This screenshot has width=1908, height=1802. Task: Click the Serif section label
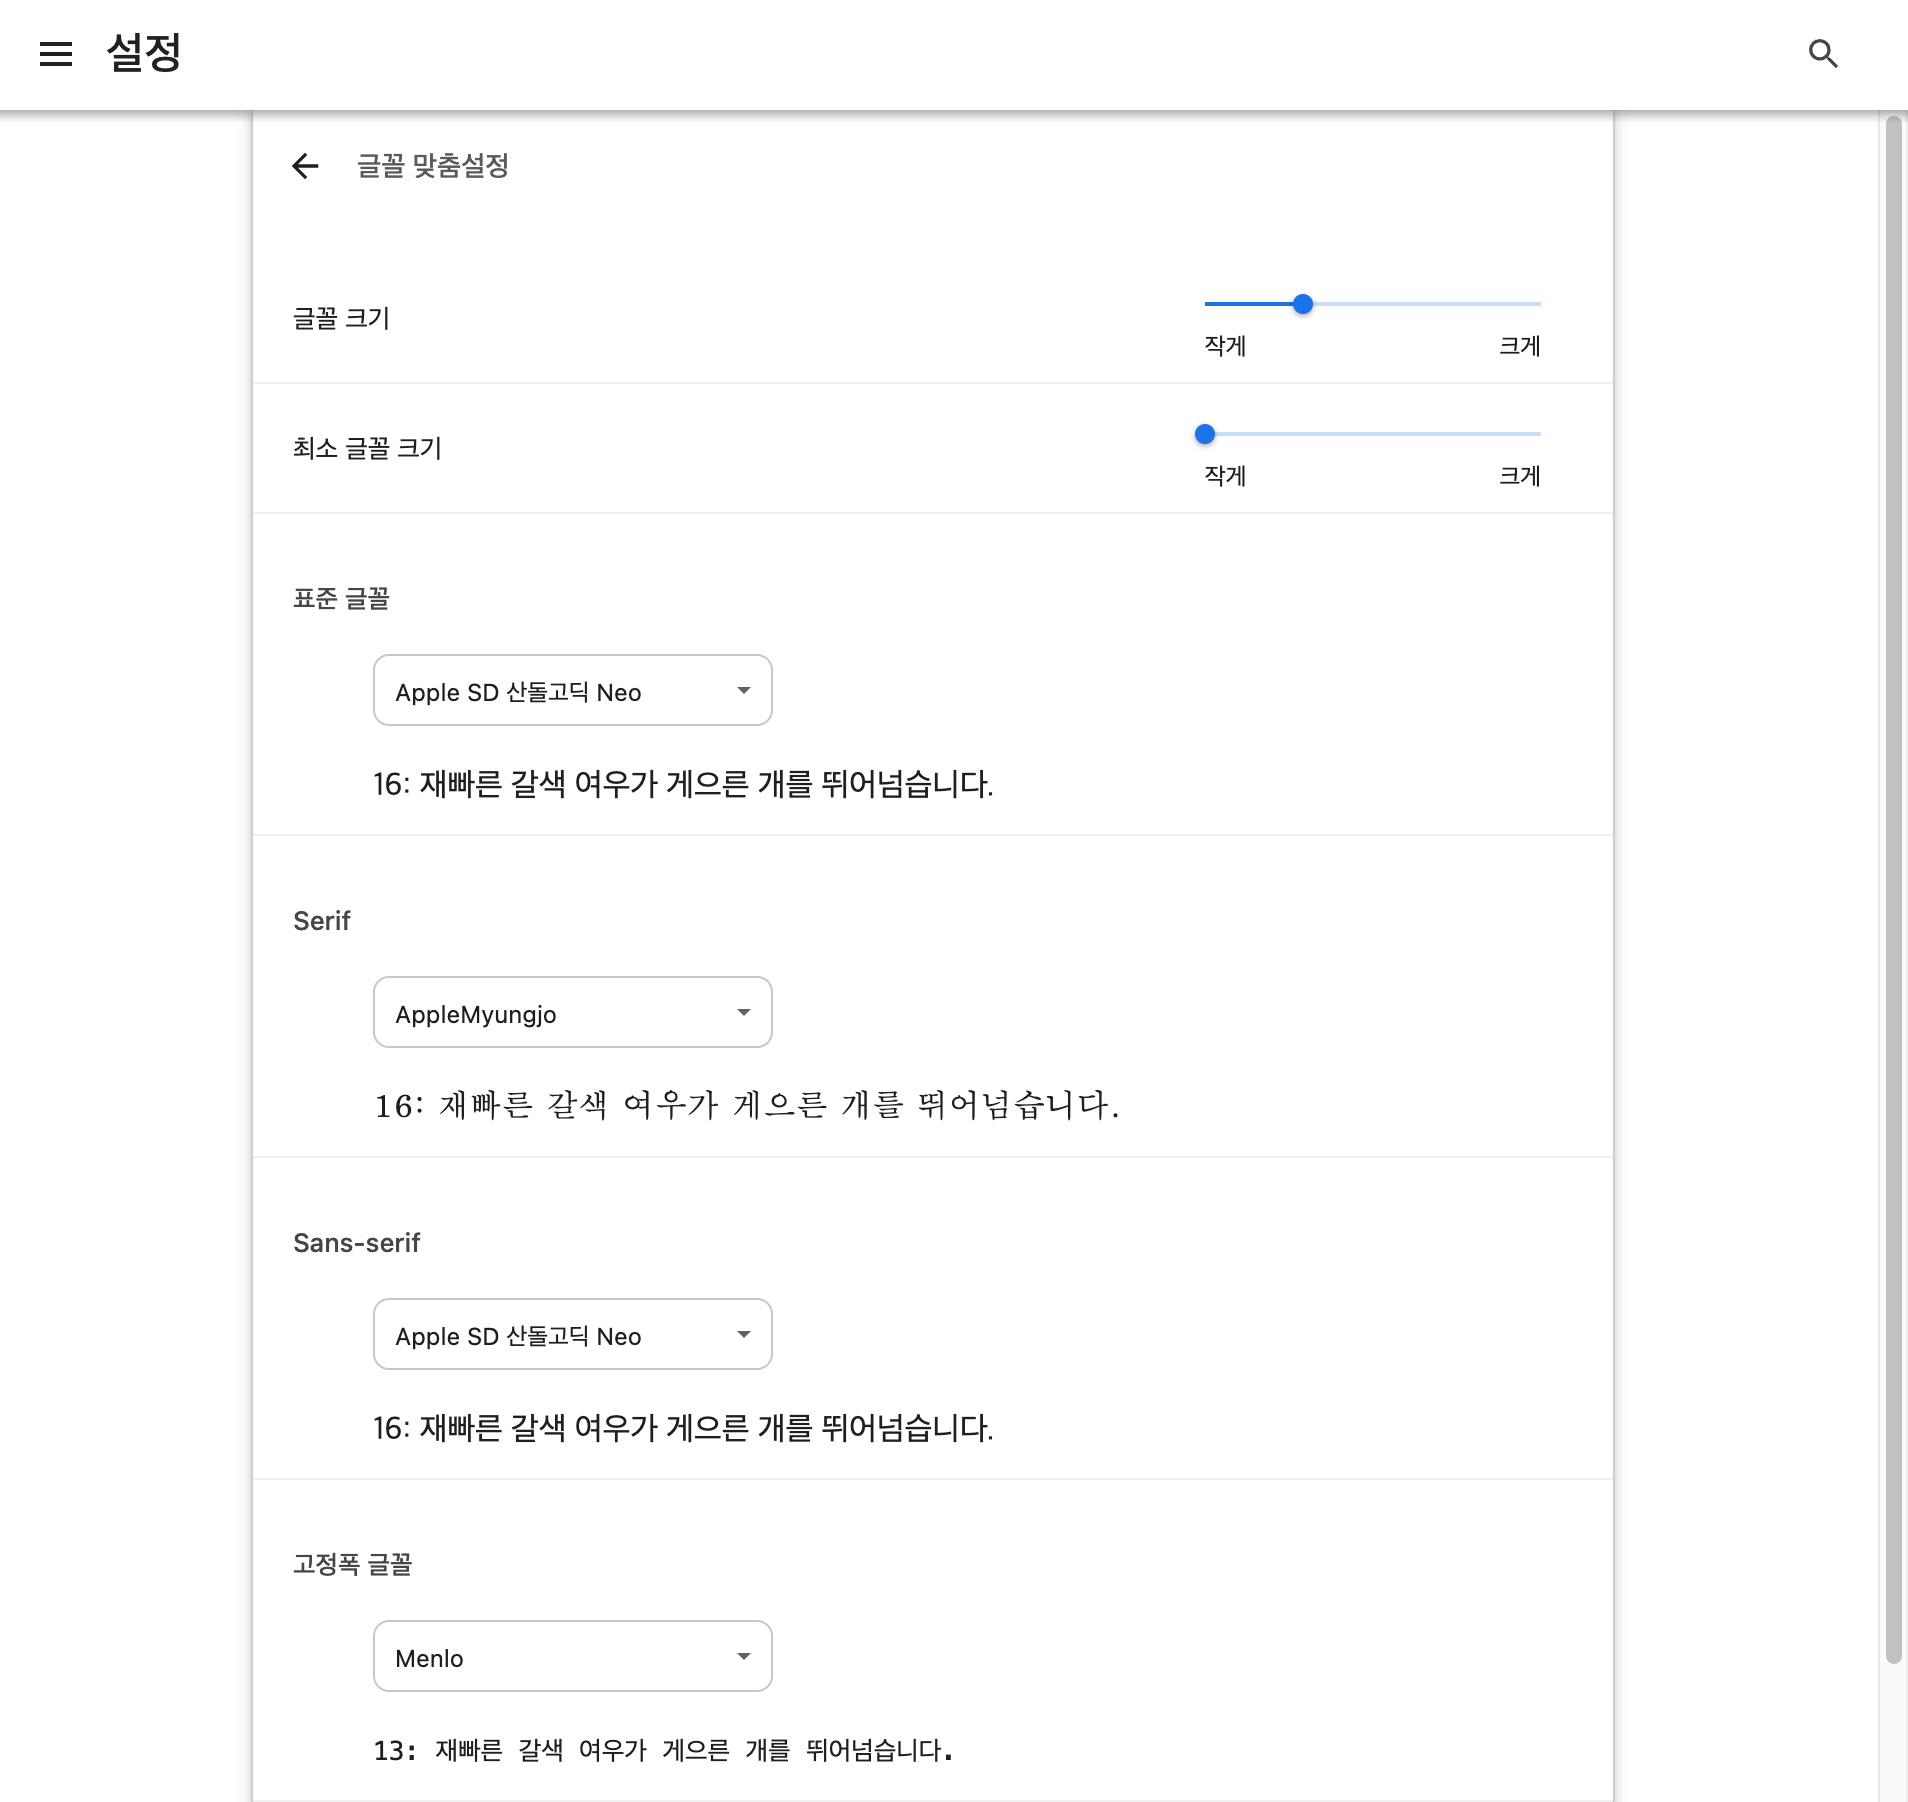point(322,921)
